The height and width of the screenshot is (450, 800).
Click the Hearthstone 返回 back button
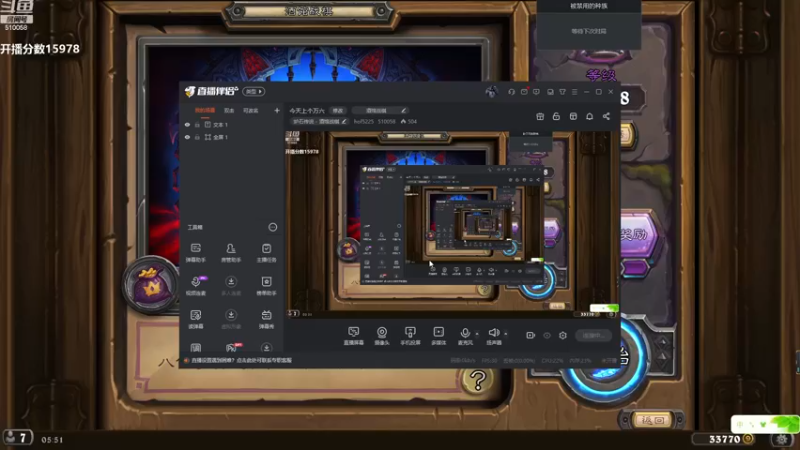coord(653,420)
